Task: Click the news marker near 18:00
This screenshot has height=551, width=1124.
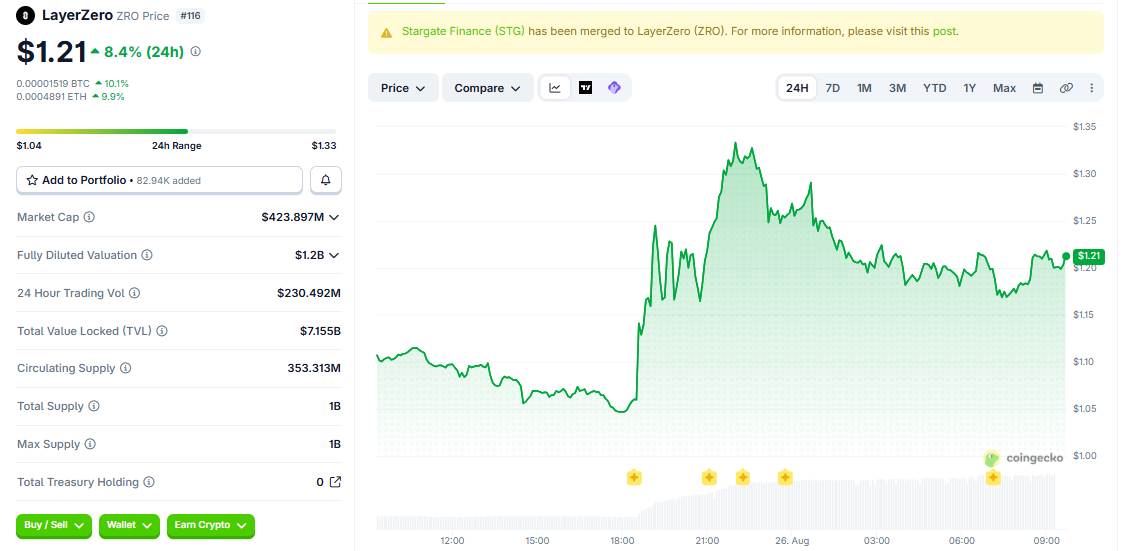Action: click(x=634, y=477)
